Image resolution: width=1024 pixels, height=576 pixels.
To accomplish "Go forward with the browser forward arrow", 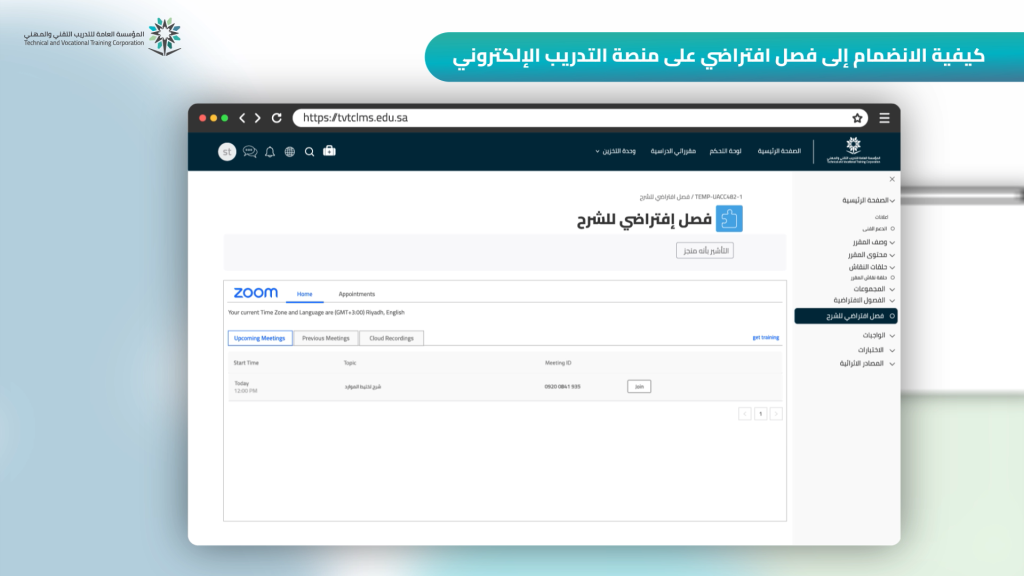I will (x=258, y=118).
